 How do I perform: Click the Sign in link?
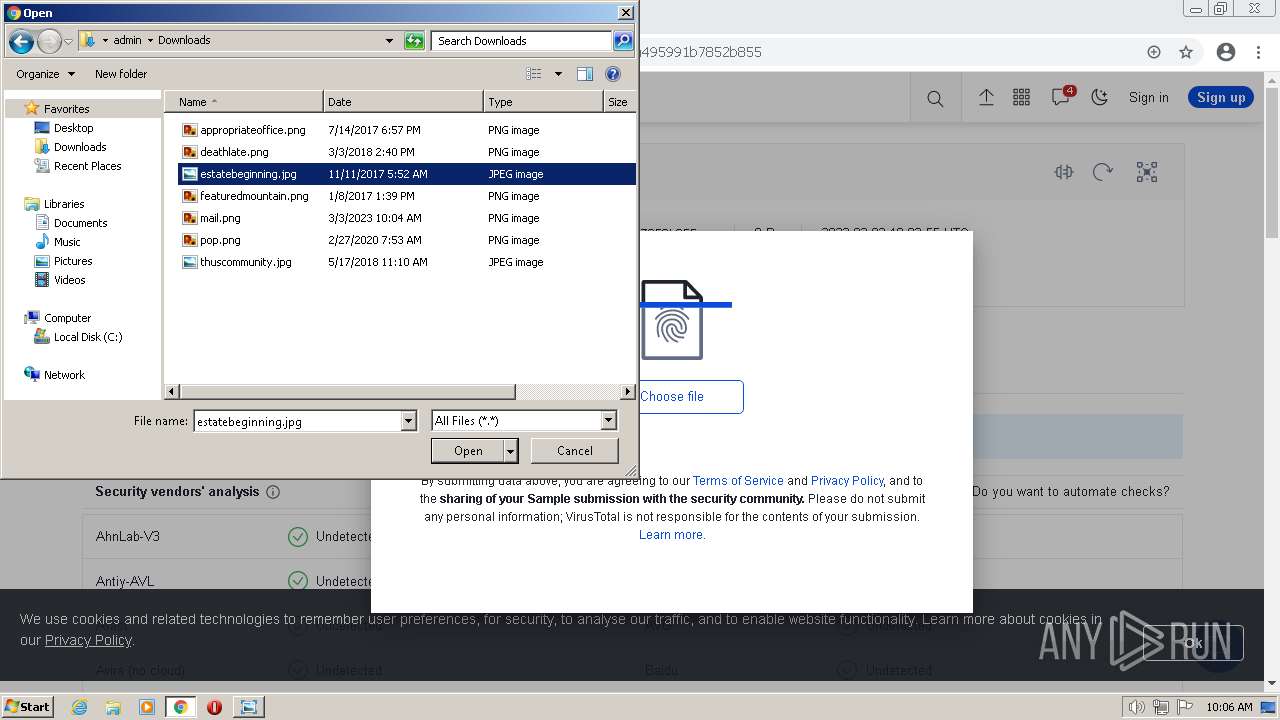click(x=1148, y=97)
